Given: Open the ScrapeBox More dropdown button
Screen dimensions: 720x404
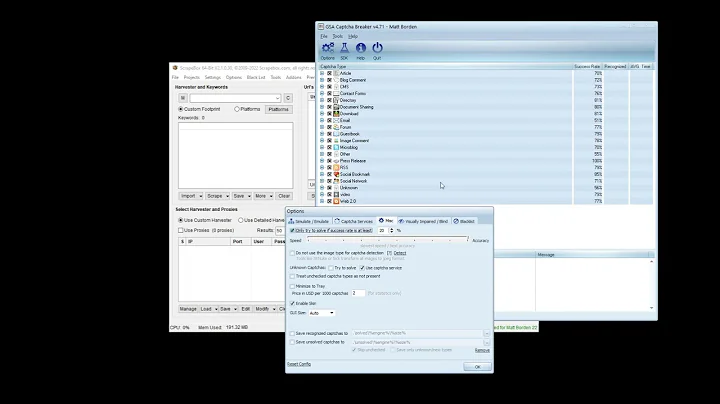Looking at the screenshot, I should 263,196.
